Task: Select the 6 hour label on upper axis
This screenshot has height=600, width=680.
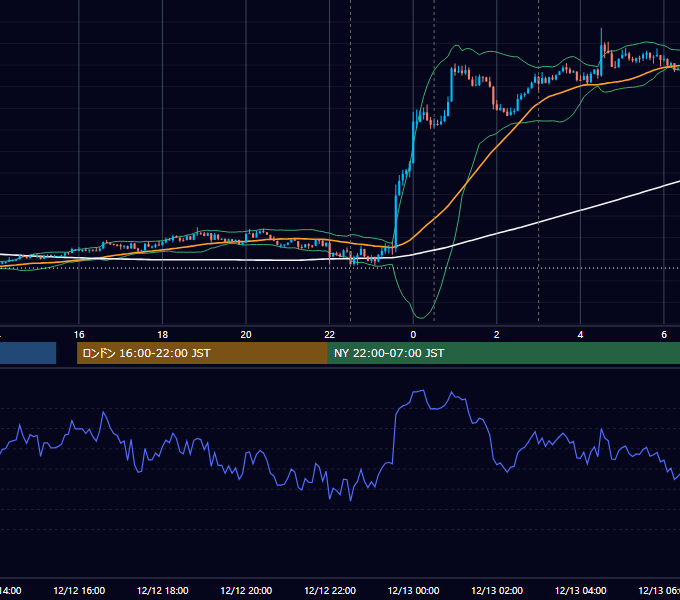Action: coord(664,334)
